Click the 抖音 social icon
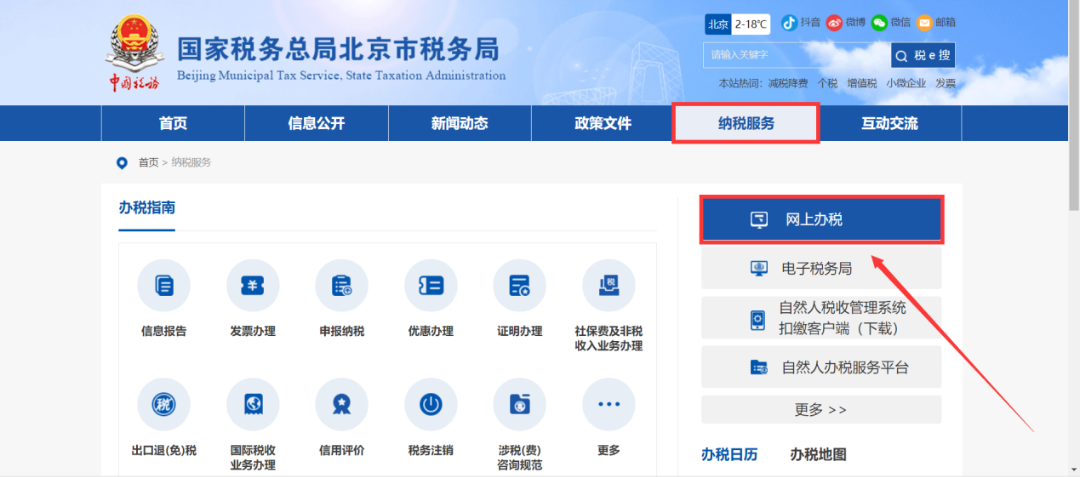Viewport: 1080px width, 477px height. pos(789,23)
